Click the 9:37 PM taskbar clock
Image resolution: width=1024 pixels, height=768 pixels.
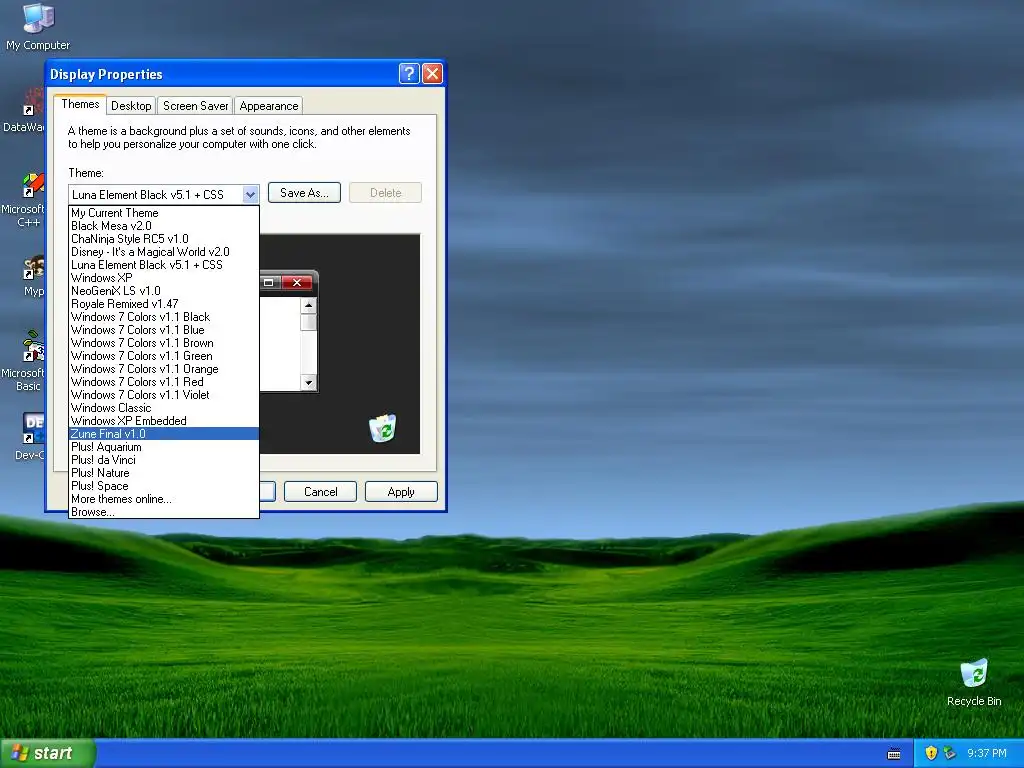tap(987, 753)
